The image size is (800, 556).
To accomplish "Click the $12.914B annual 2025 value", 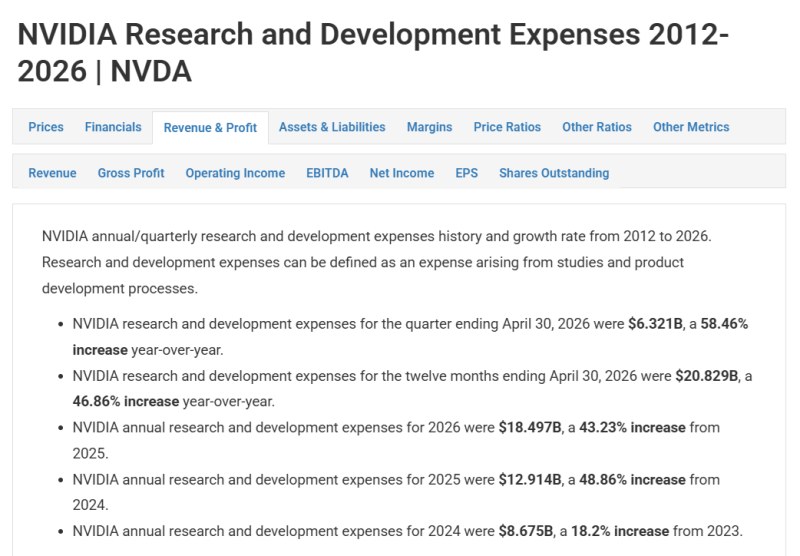I will [530, 479].
